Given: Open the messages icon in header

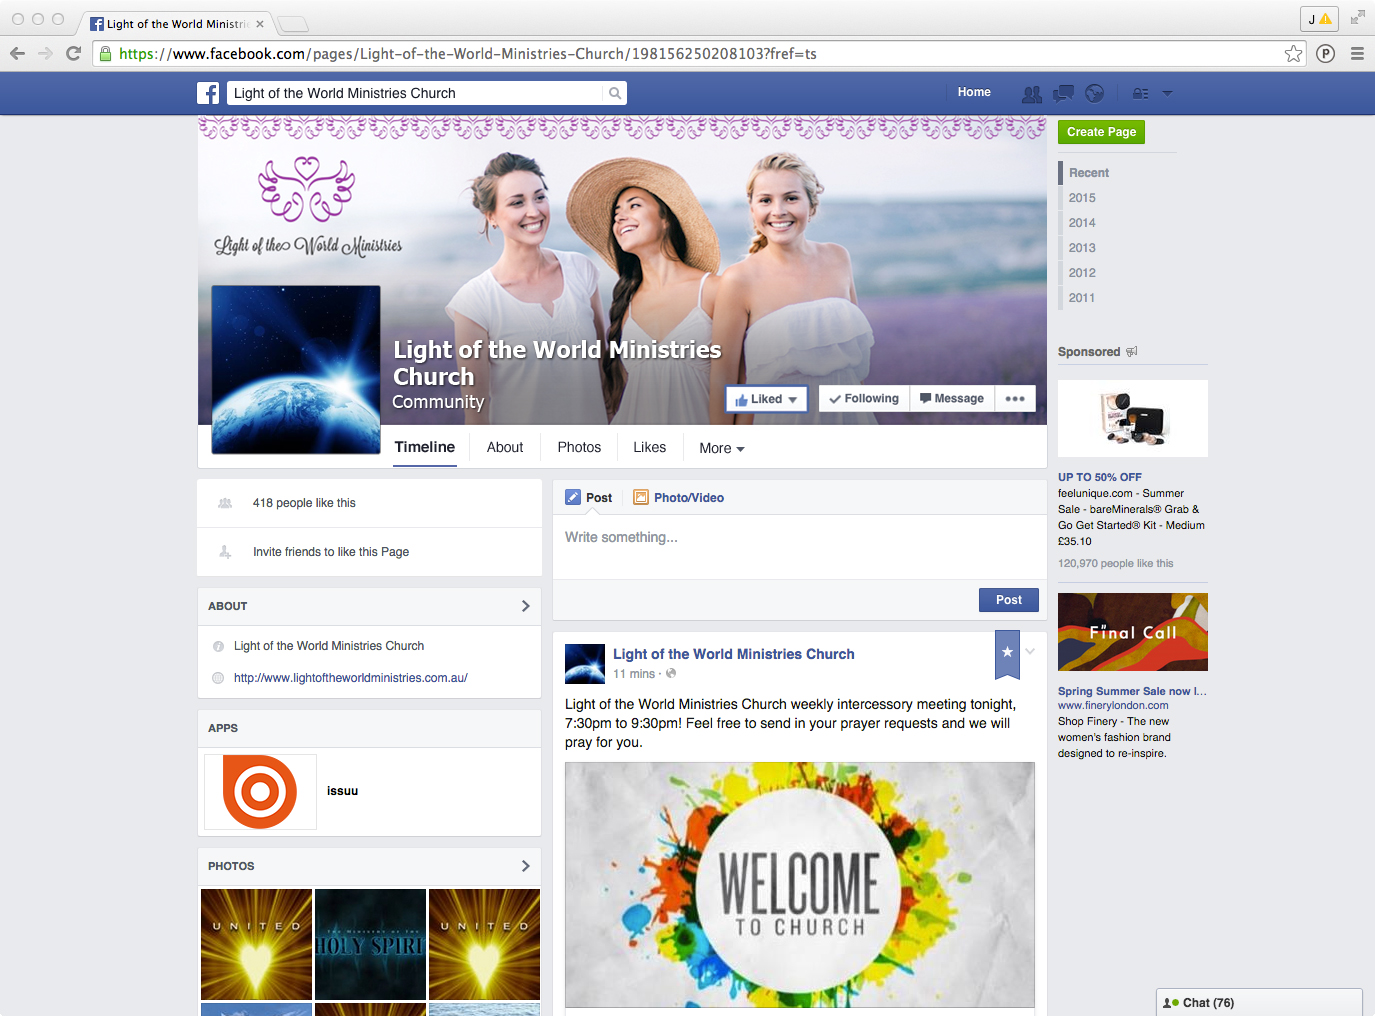Looking at the screenshot, I should coord(1063,93).
